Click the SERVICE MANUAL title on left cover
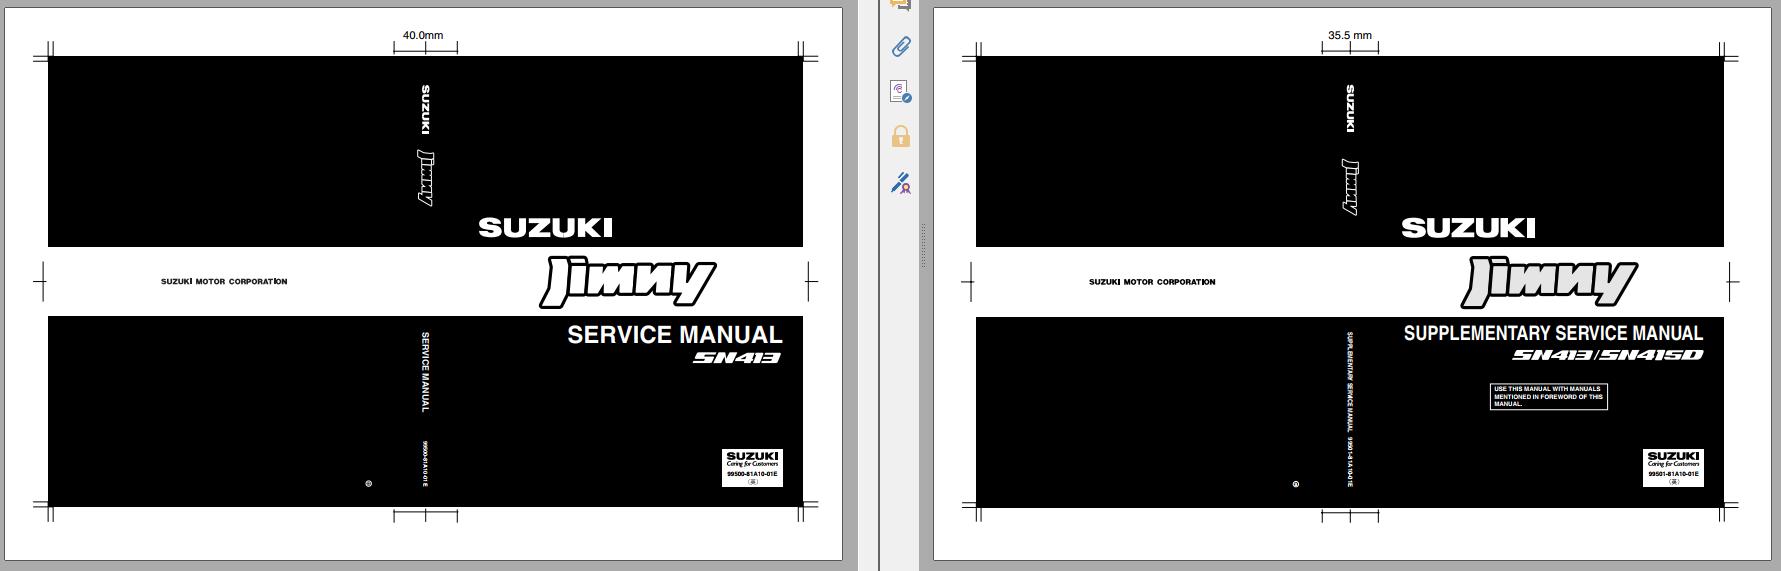Image resolution: width=1781 pixels, height=571 pixels. coord(675,335)
